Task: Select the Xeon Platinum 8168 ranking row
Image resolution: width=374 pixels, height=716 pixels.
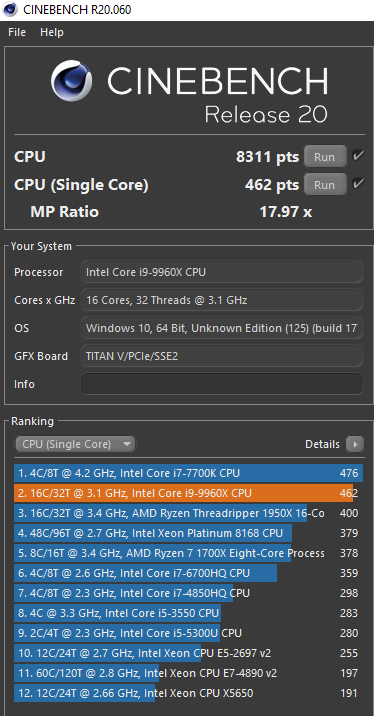Action: [x=188, y=533]
